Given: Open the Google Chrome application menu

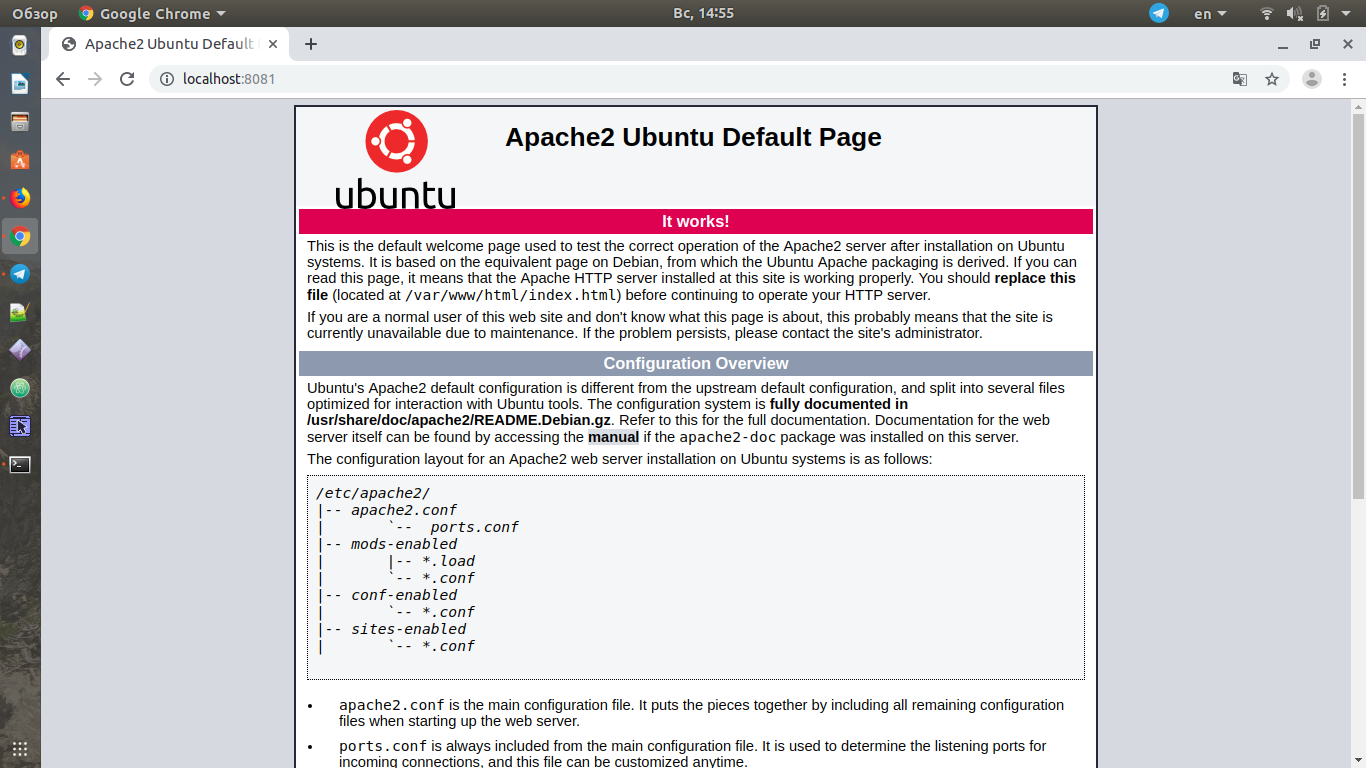Looking at the screenshot, I should coord(152,13).
